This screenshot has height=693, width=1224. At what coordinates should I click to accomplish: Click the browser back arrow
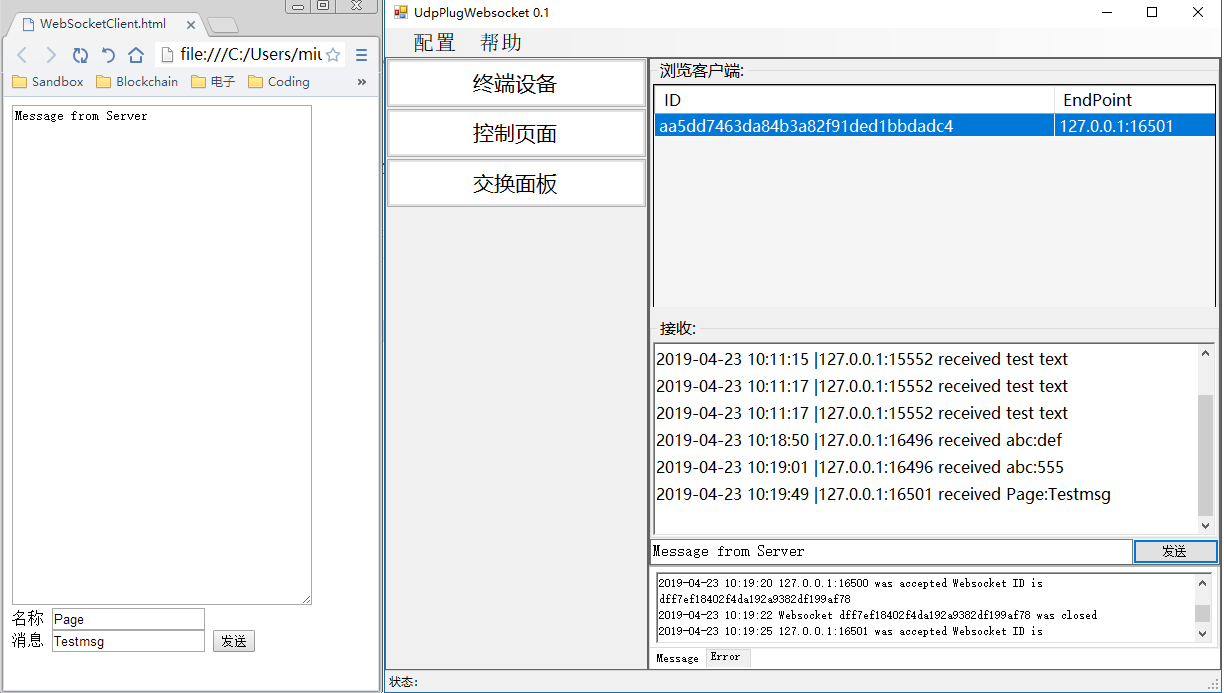(x=22, y=55)
